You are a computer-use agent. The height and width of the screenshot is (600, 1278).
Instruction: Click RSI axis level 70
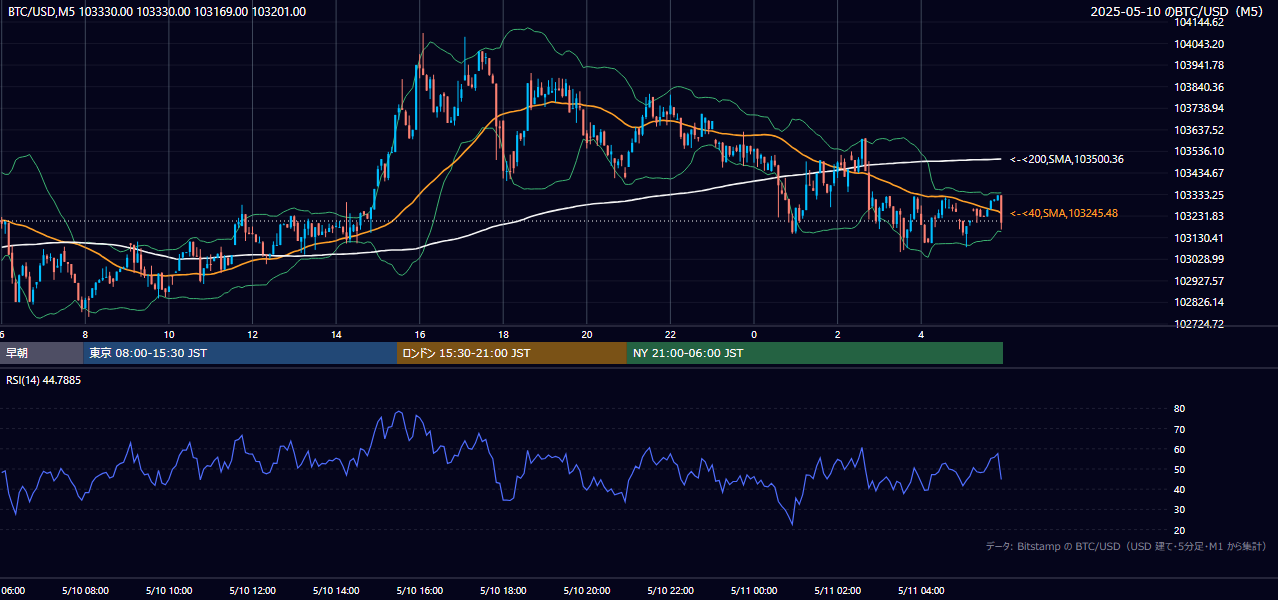(1179, 429)
